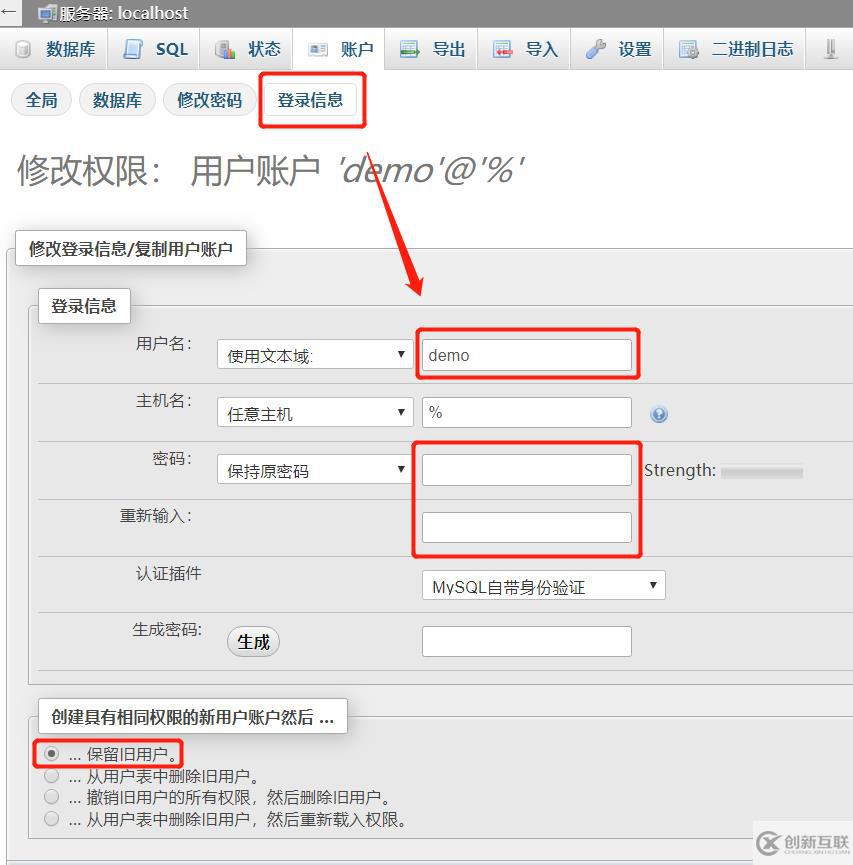The height and width of the screenshot is (865, 853).
Task: Click the binary log icon
Action: (x=689, y=49)
